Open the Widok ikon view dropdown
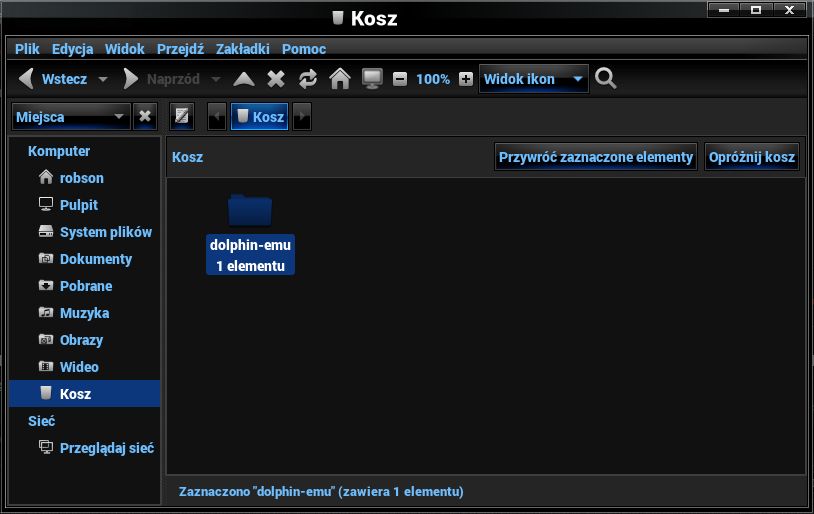Viewport: 814px width, 514px height. point(534,79)
